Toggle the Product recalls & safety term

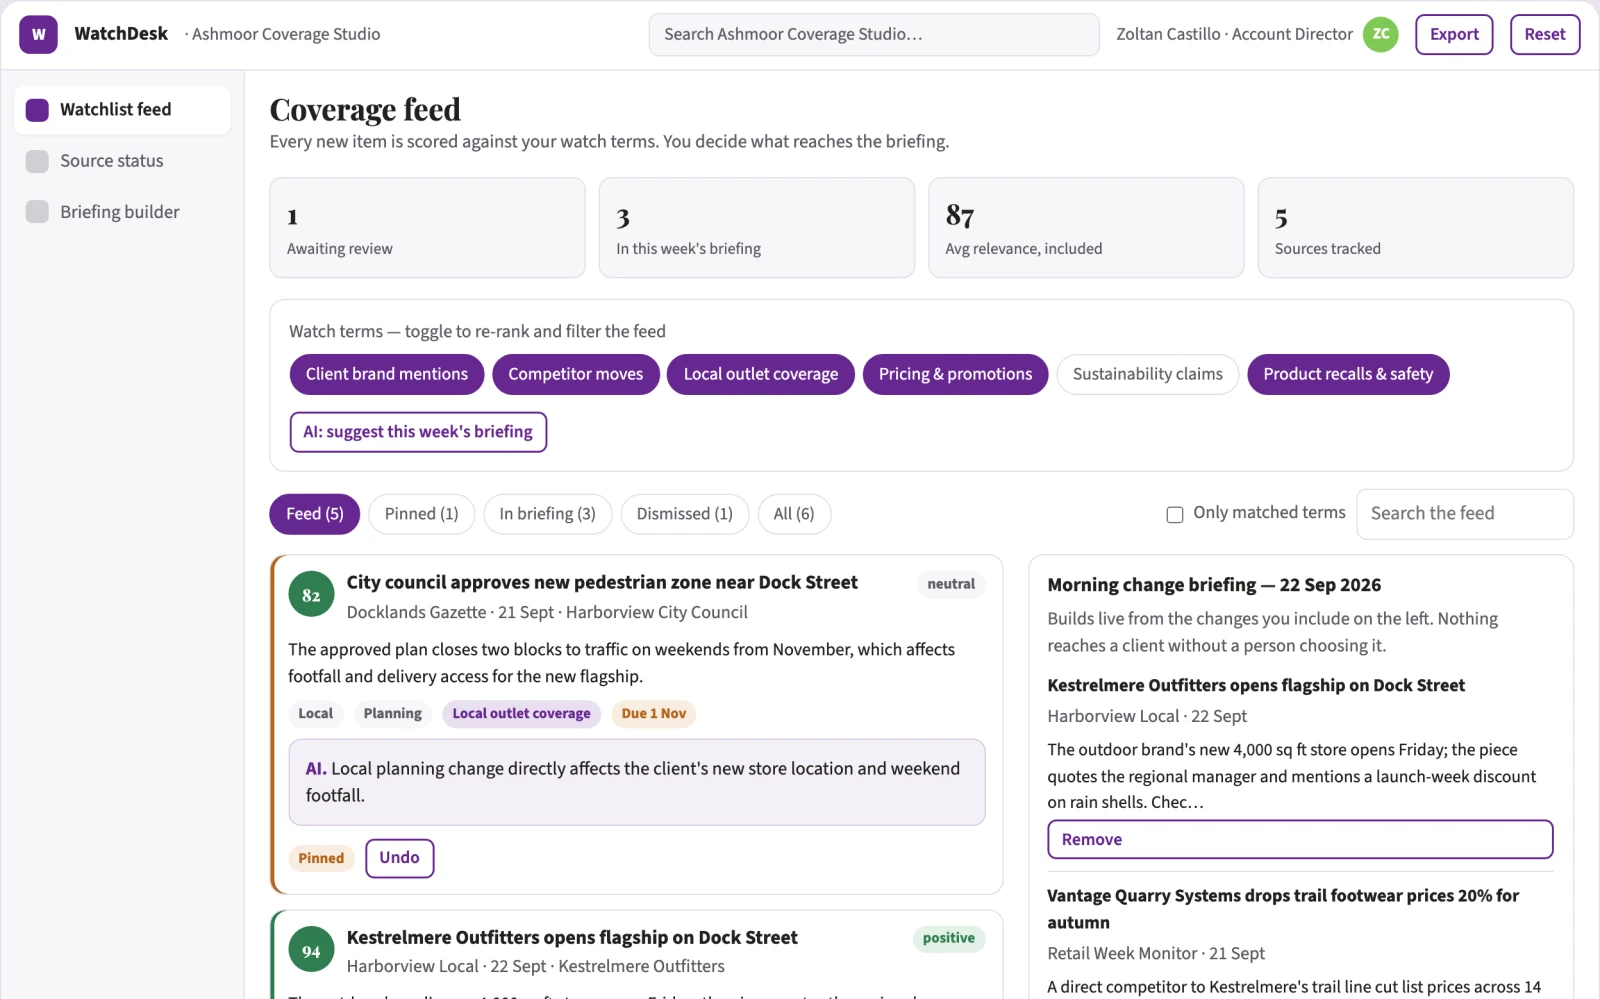tap(1348, 374)
